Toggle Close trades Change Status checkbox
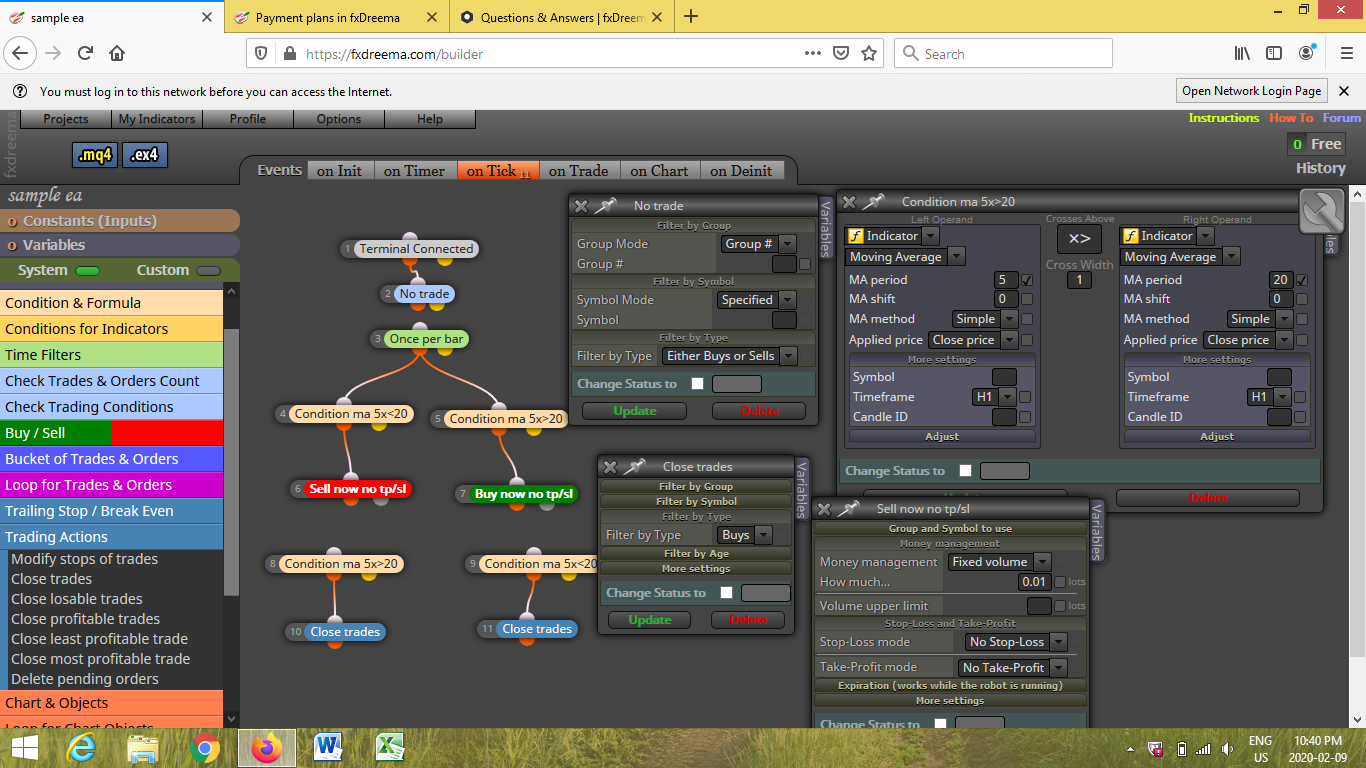1366x768 pixels. (x=726, y=593)
